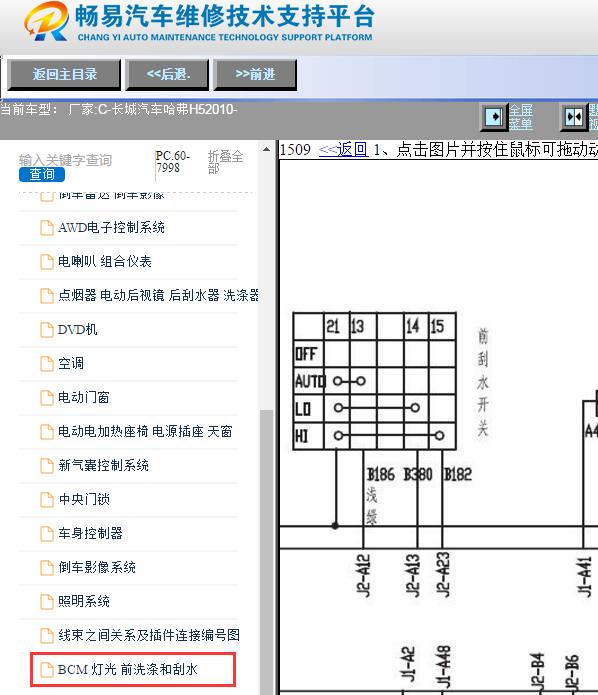Click the document icon beside DVD机
This screenshot has height=695, width=598.
(47, 329)
